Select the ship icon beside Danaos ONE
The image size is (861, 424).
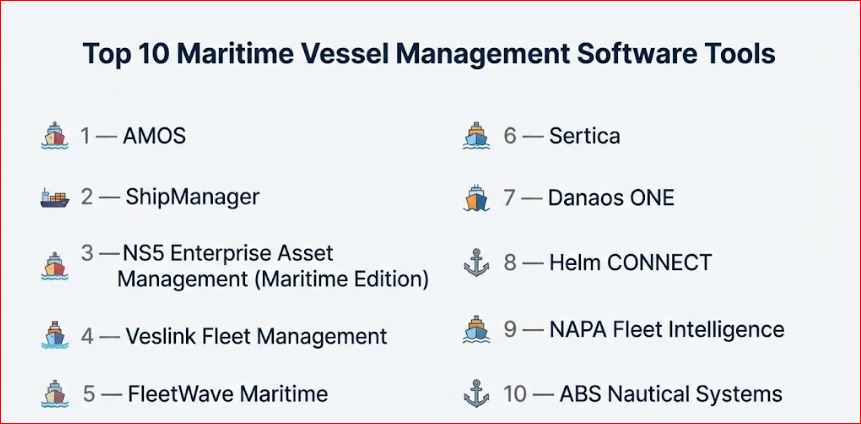476,198
